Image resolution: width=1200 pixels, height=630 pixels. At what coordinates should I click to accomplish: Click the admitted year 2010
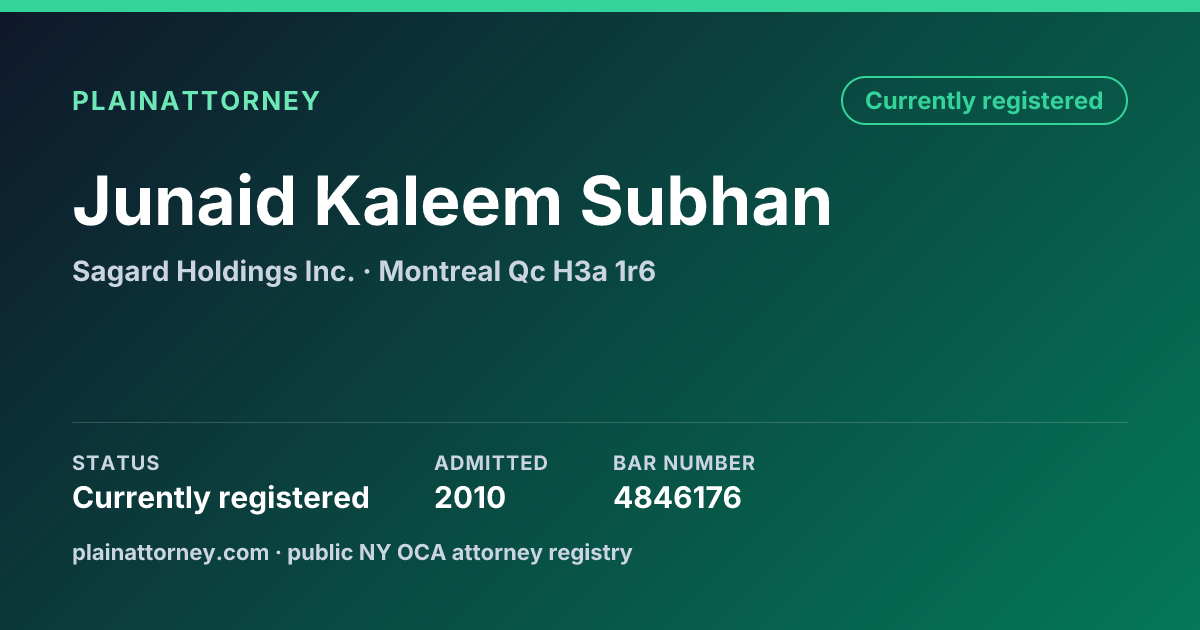coord(470,498)
